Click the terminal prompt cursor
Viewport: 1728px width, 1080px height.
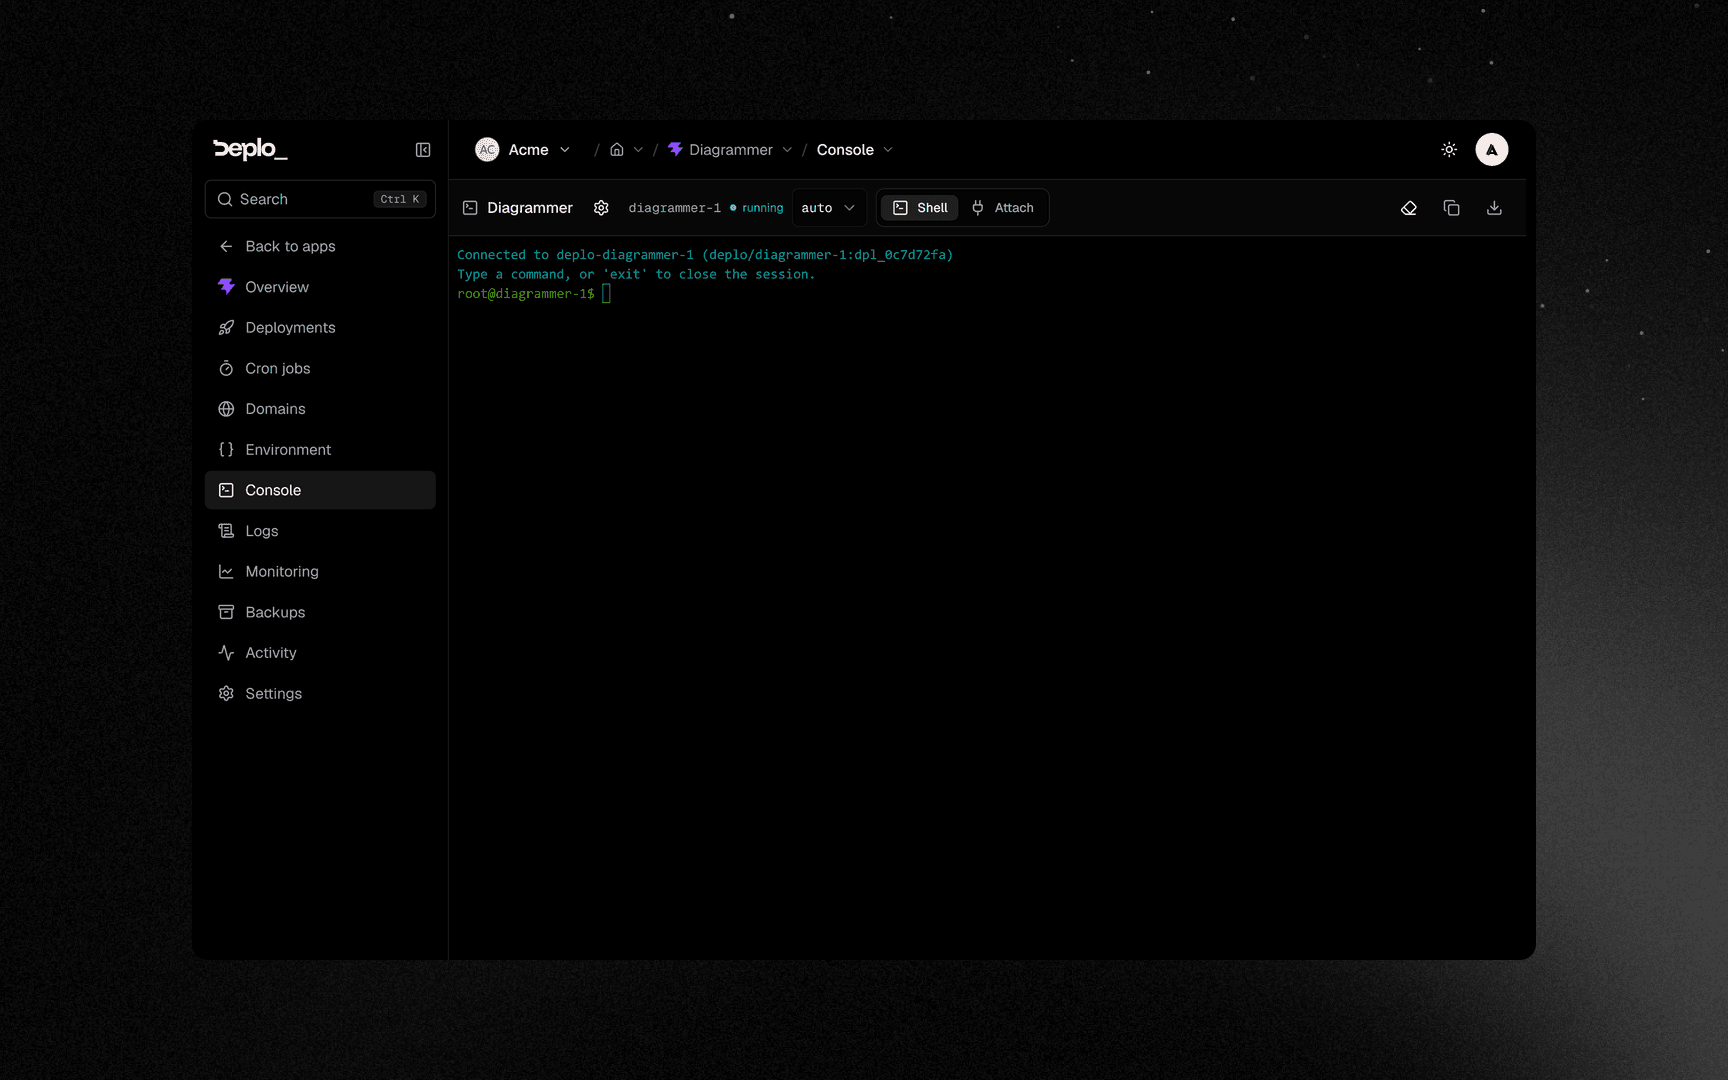(x=606, y=294)
